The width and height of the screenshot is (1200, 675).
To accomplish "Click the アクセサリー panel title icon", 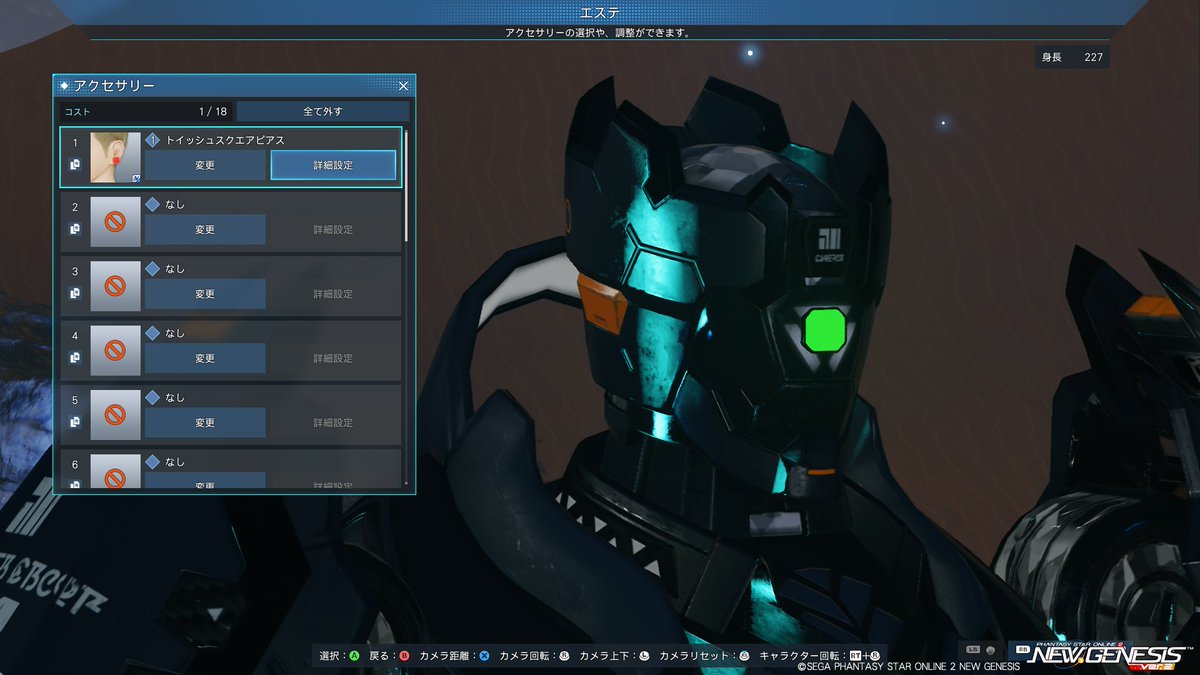I will point(65,87).
